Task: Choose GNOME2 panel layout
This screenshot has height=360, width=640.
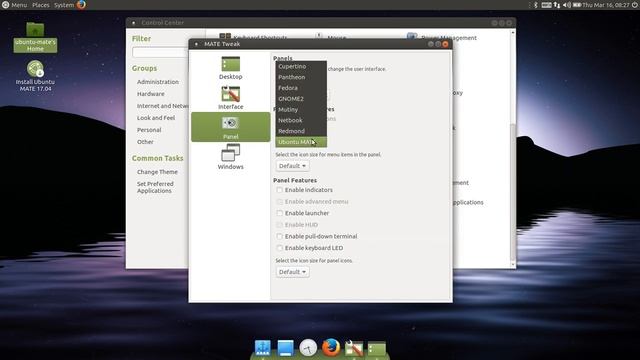Action: point(301,99)
